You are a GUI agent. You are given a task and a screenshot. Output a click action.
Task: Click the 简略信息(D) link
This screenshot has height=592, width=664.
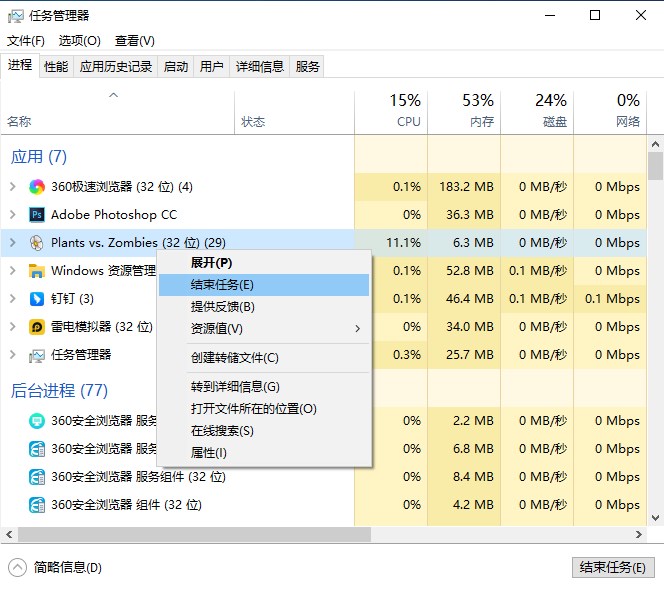(x=68, y=567)
